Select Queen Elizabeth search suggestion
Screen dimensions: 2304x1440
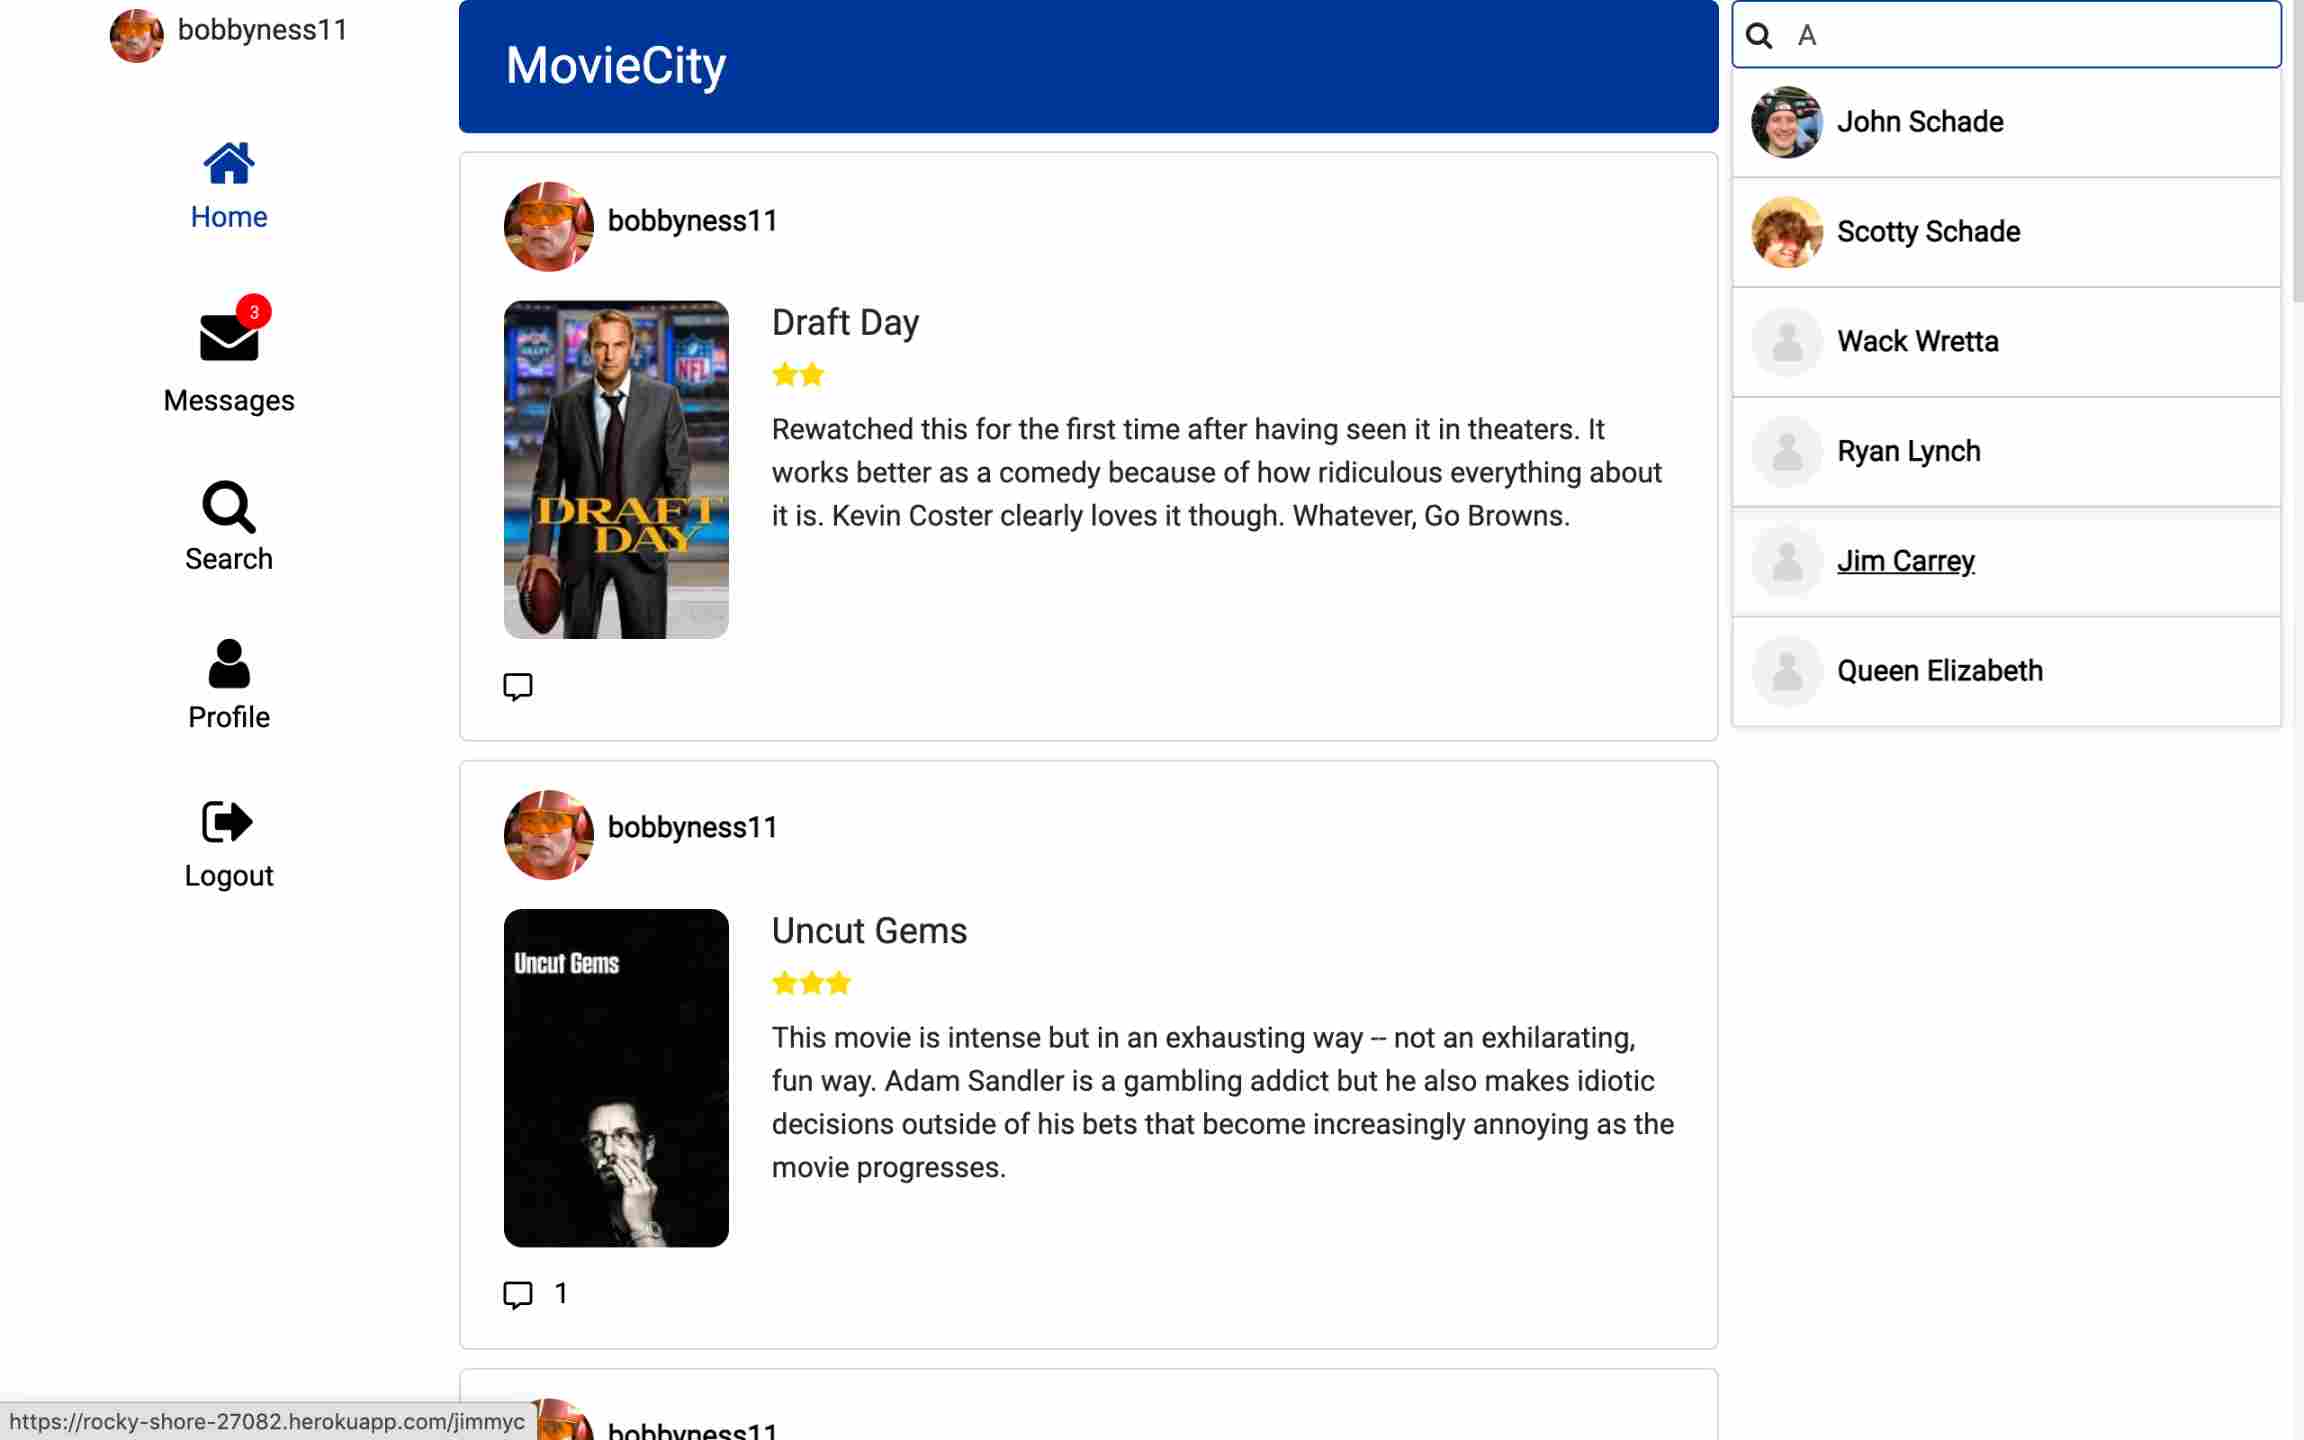(x=1939, y=671)
